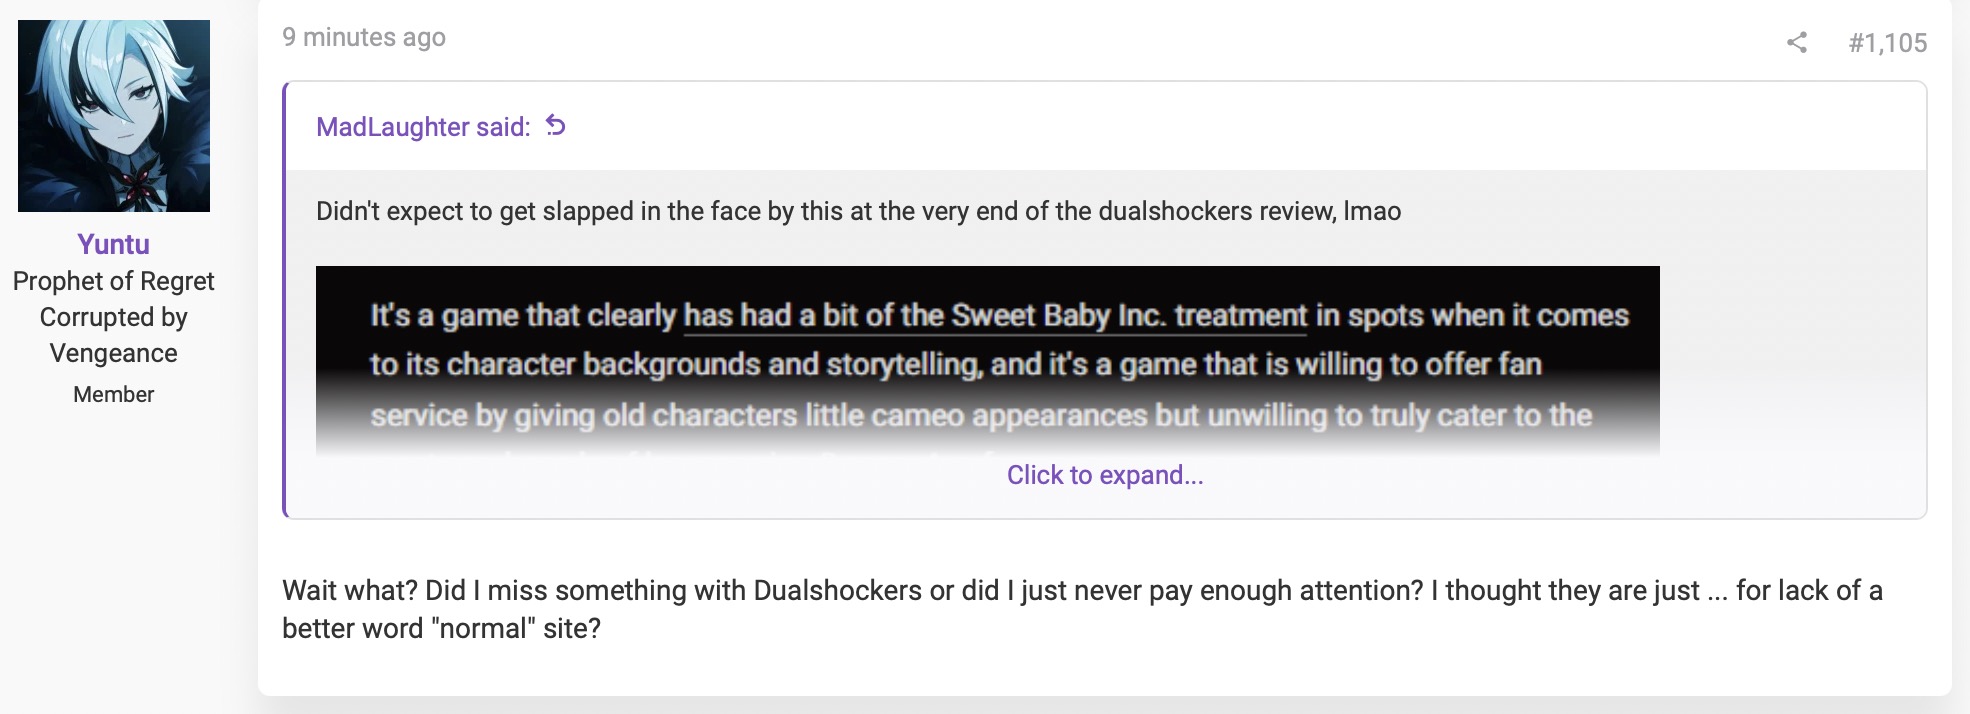
Task: Click 'Corrupted by Vengeance' custom title text
Action: click(114, 335)
